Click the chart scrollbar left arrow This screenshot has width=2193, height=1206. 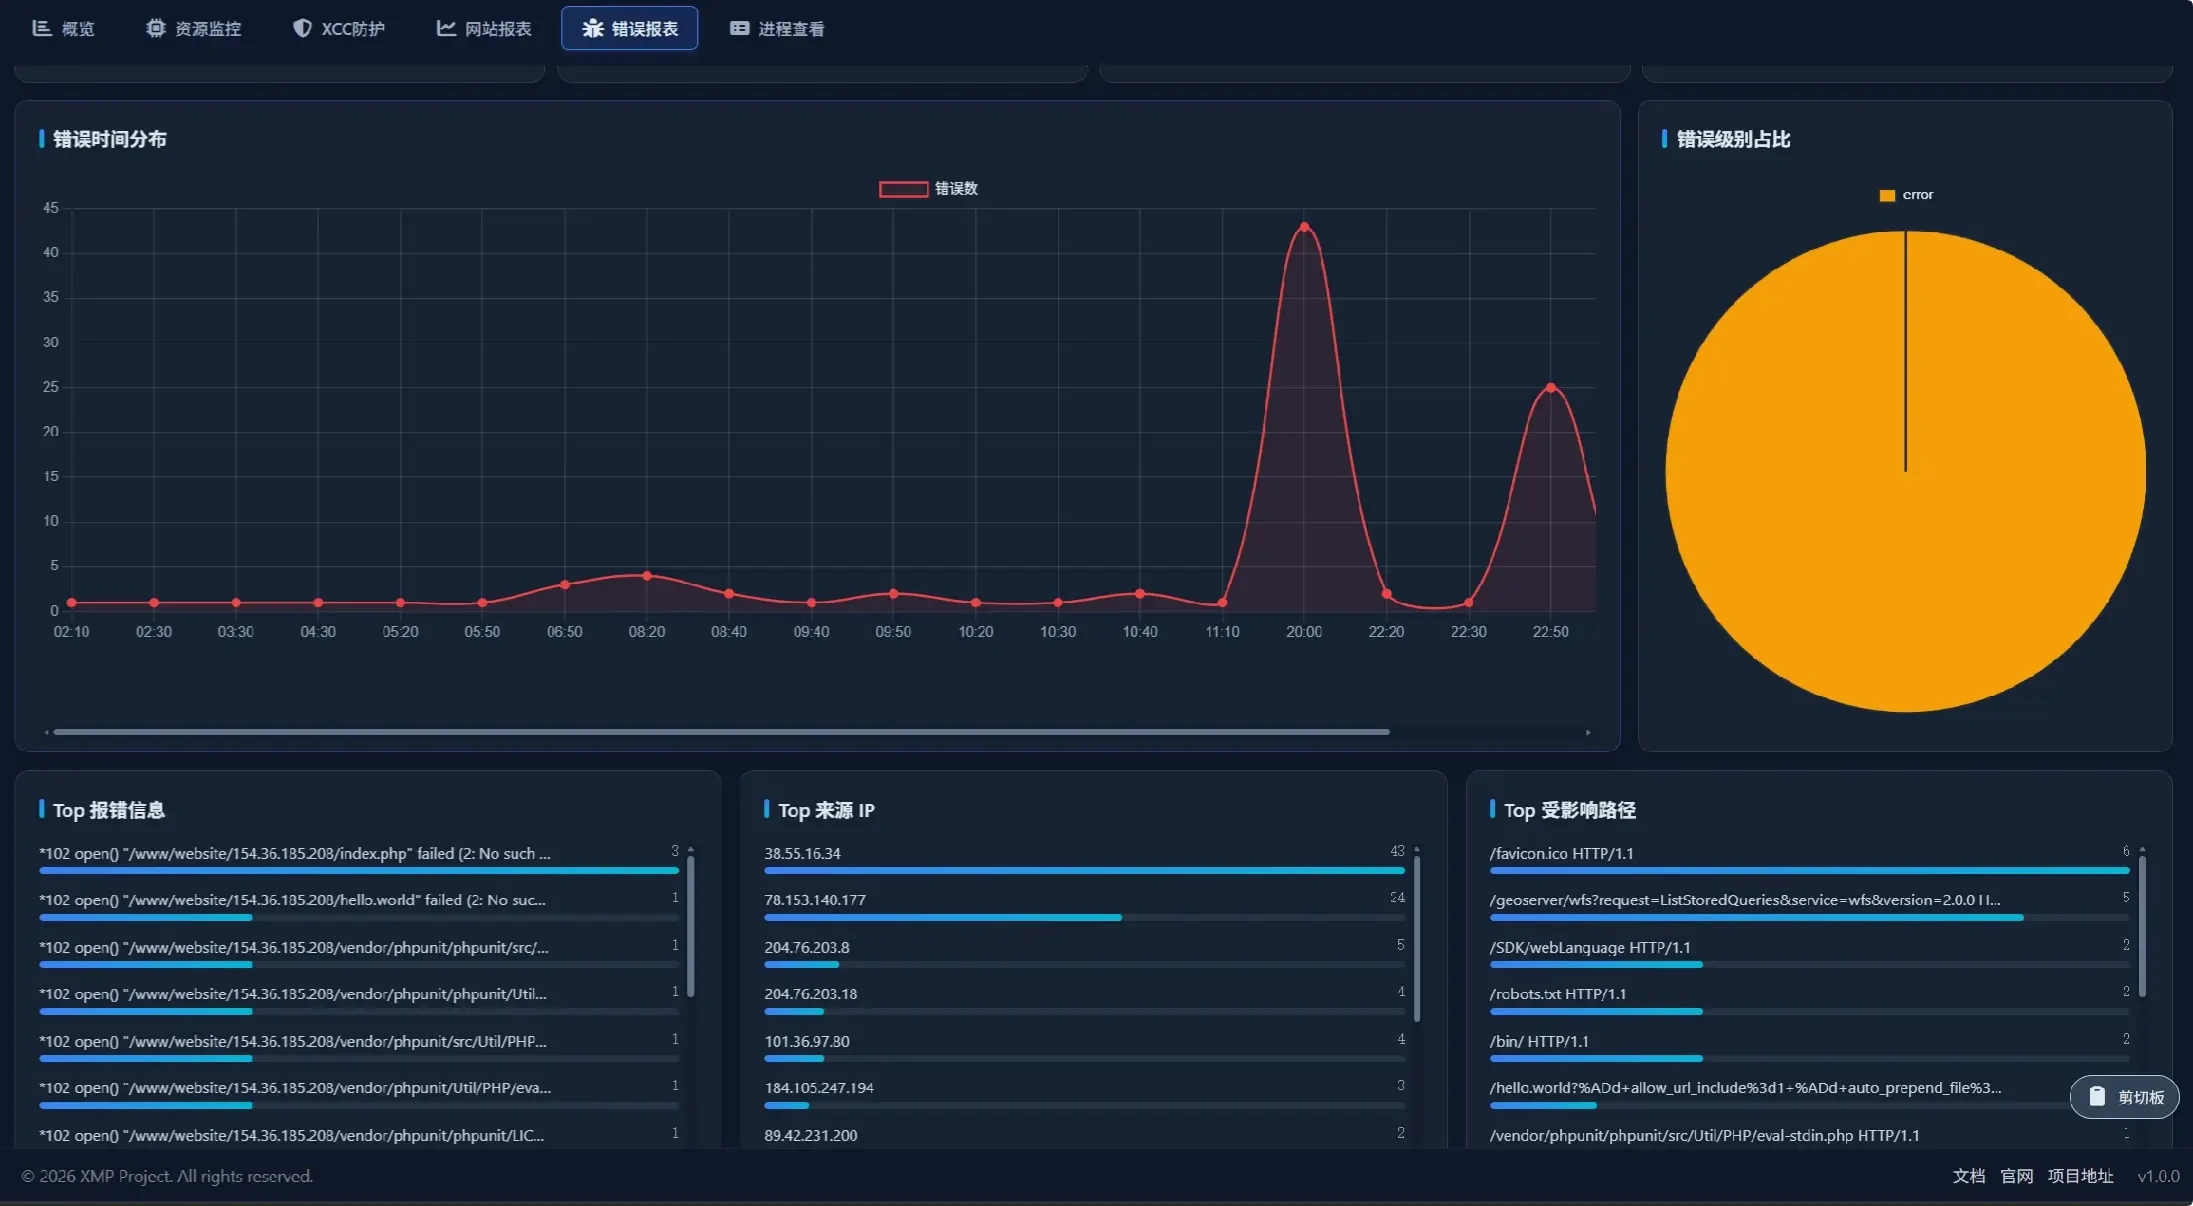[x=46, y=732]
